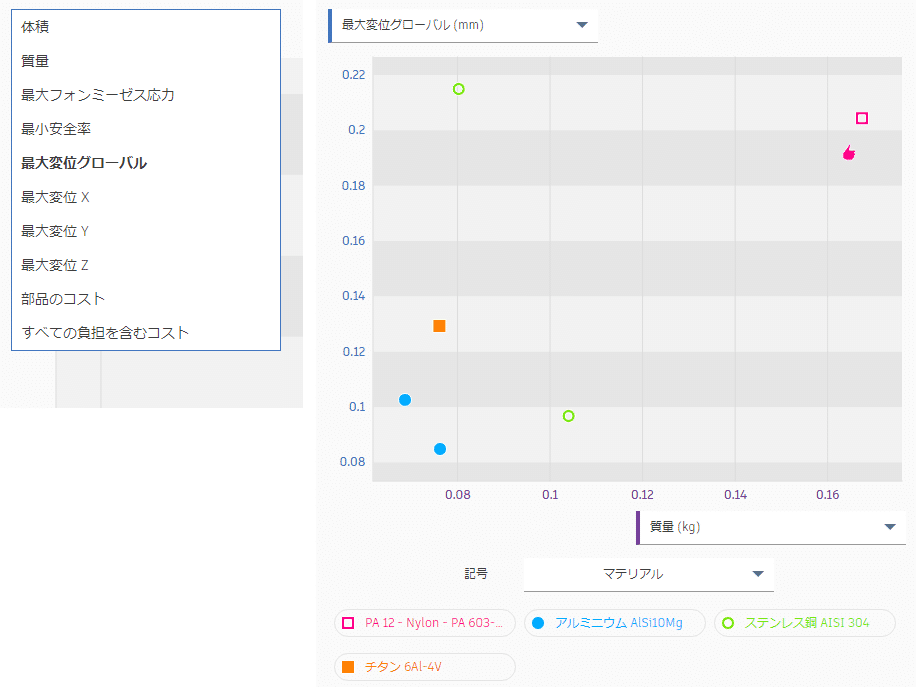Select 体積 from the dropdown list
This screenshot has height=687, width=916.
coord(146,27)
